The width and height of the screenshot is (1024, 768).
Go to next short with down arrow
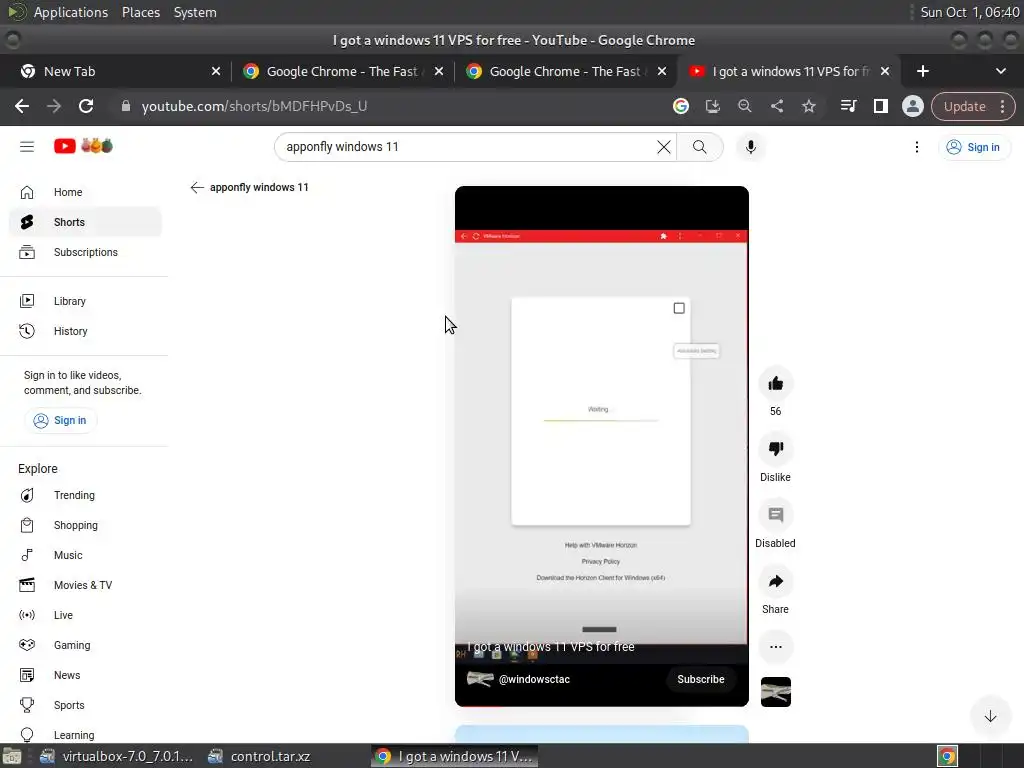point(990,716)
